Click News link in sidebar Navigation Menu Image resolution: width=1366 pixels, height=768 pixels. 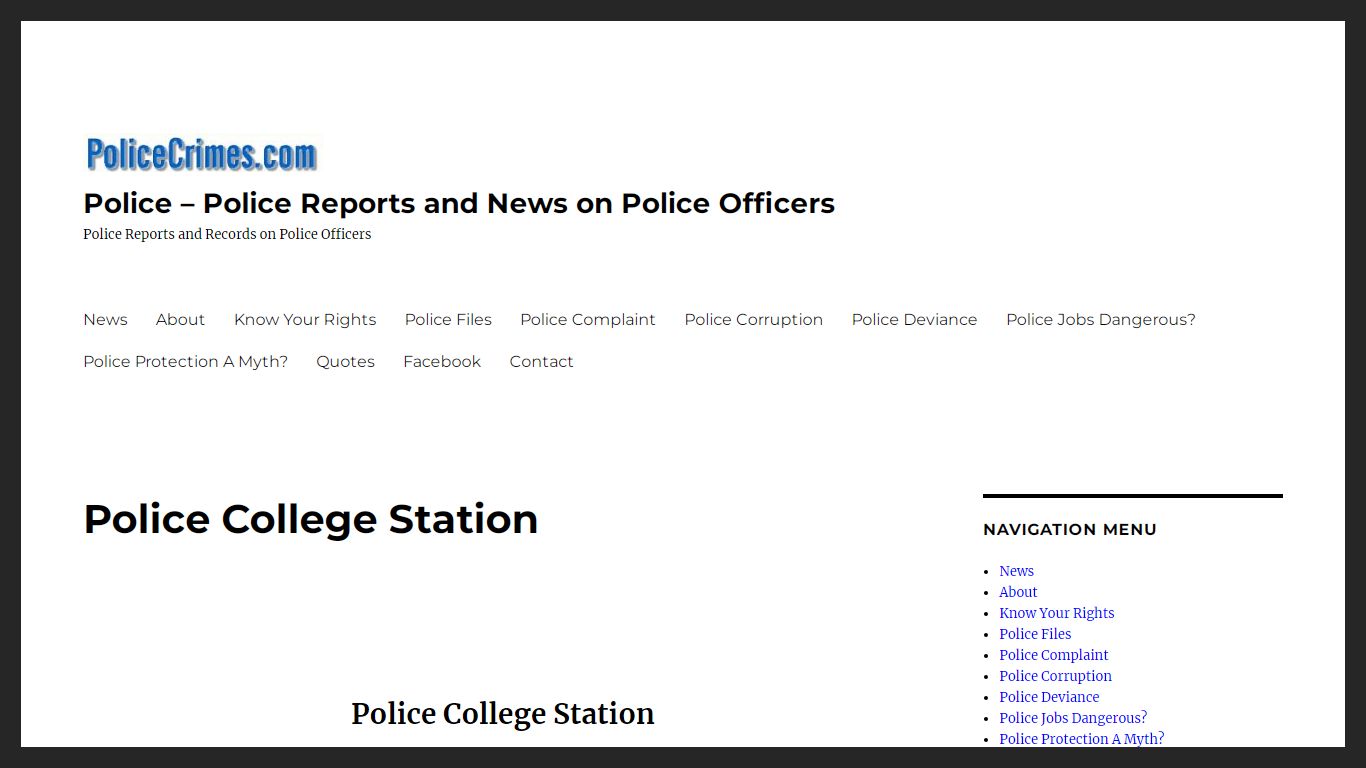1016,571
